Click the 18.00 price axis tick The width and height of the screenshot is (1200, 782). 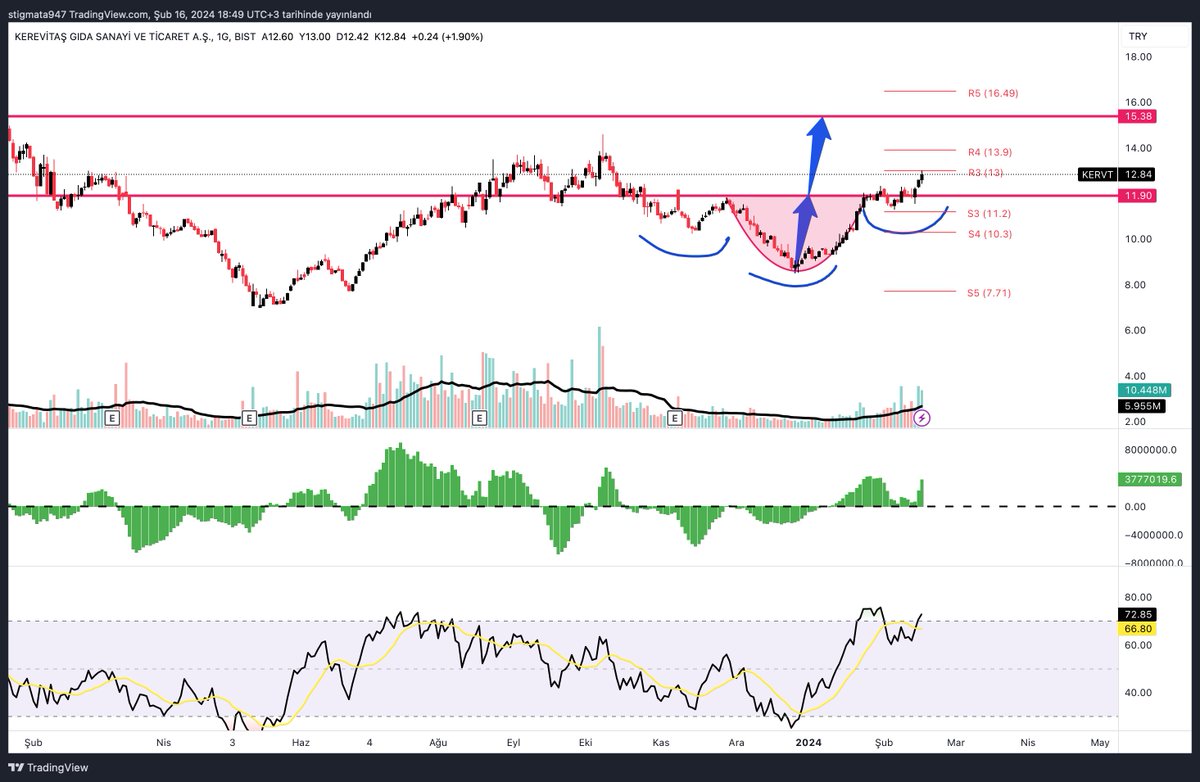pos(1139,57)
